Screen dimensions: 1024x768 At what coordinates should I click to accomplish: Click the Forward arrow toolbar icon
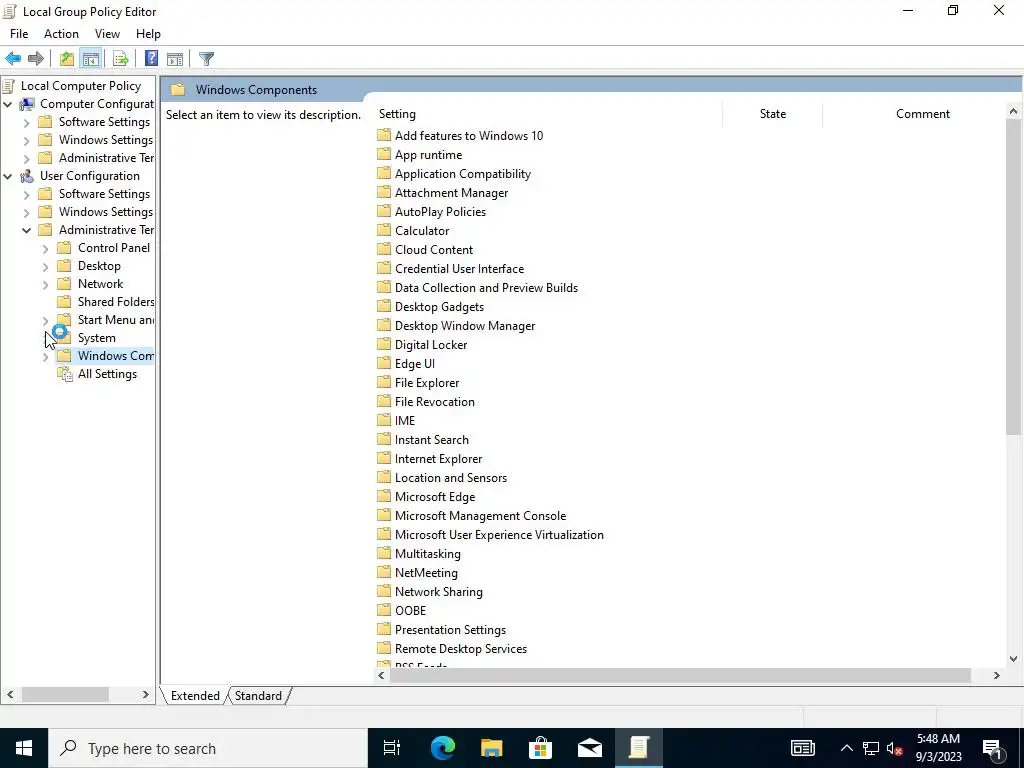(36, 59)
